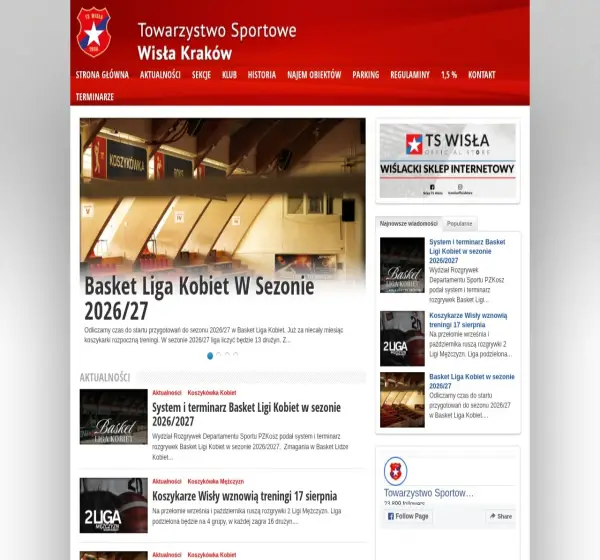Open article System i terminarz Basket Ligi Kobiet w sezonie 2026/2027
Screen dimensions: 600x560
[x=246, y=414]
